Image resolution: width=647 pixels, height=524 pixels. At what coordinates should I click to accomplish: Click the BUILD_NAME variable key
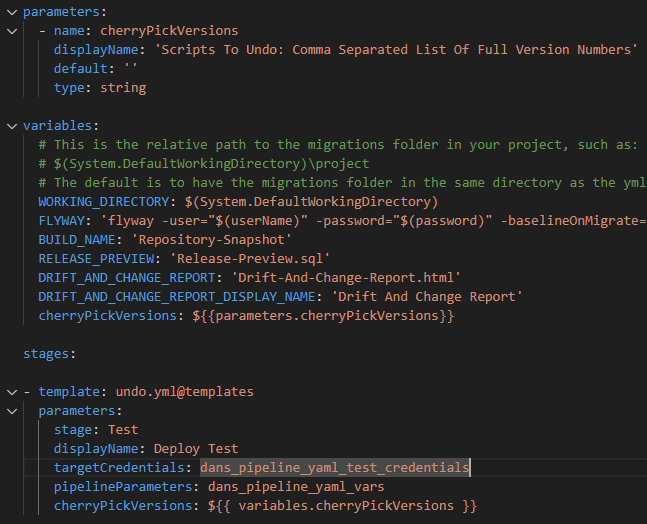coord(77,240)
